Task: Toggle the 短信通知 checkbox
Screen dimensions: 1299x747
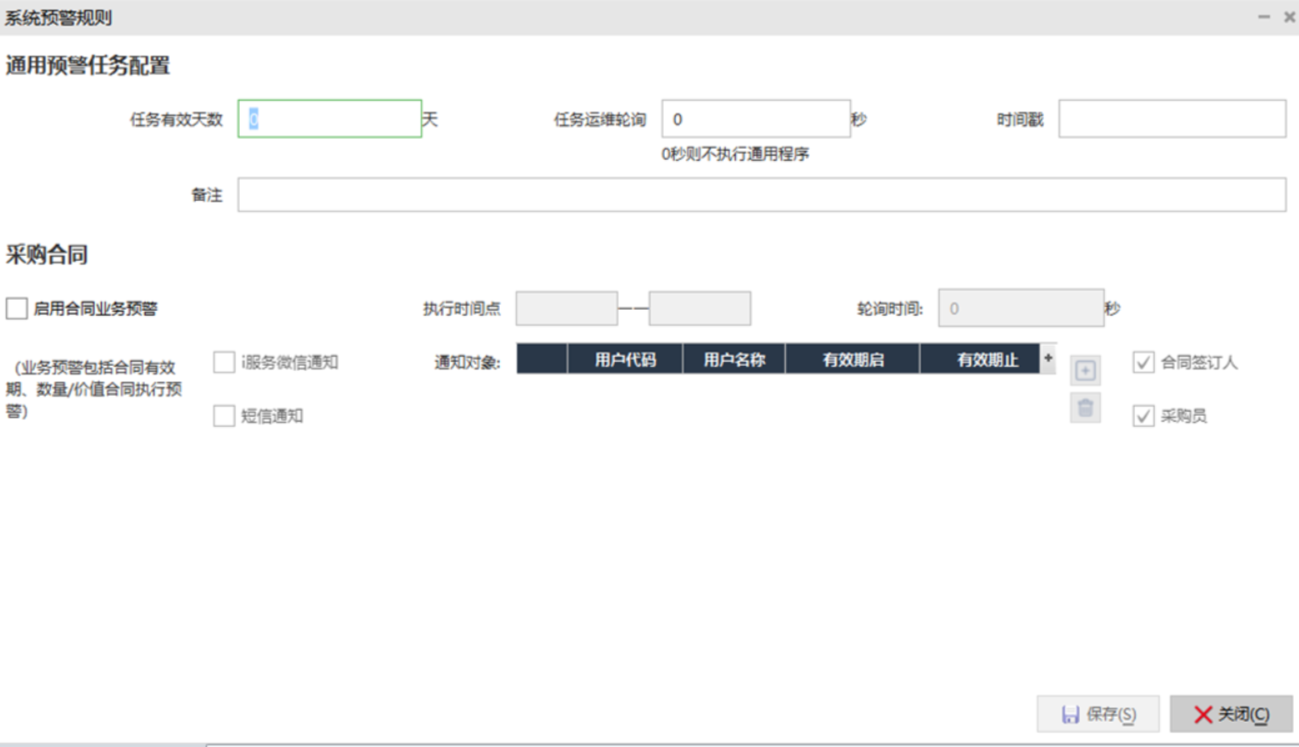Action: tap(224, 417)
